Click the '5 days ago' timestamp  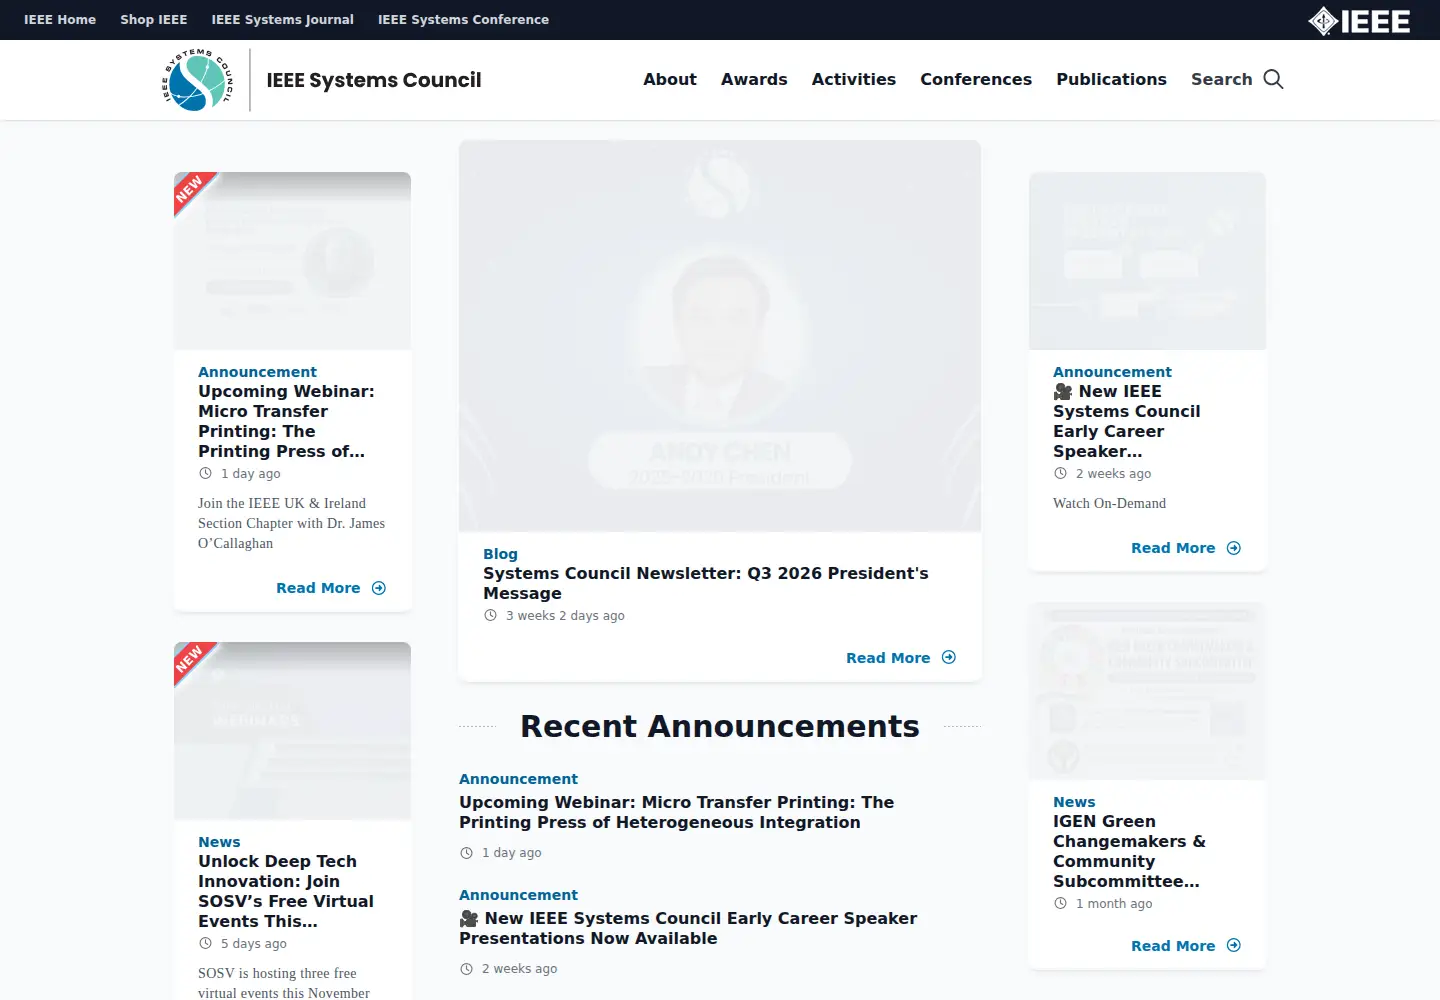[254, 944]
